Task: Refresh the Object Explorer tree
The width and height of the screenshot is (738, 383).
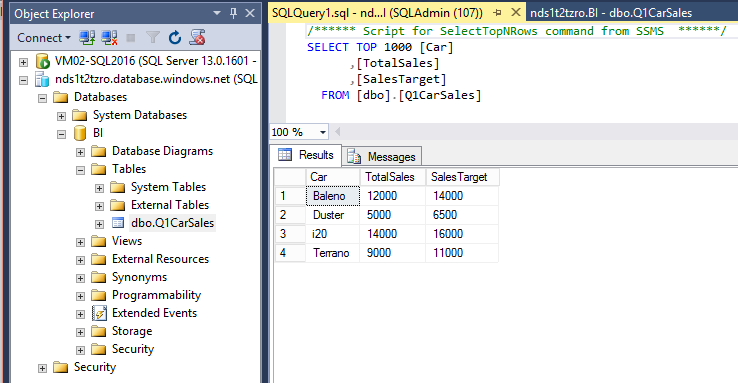Action: pyautogui.click(x=175, y=38)
